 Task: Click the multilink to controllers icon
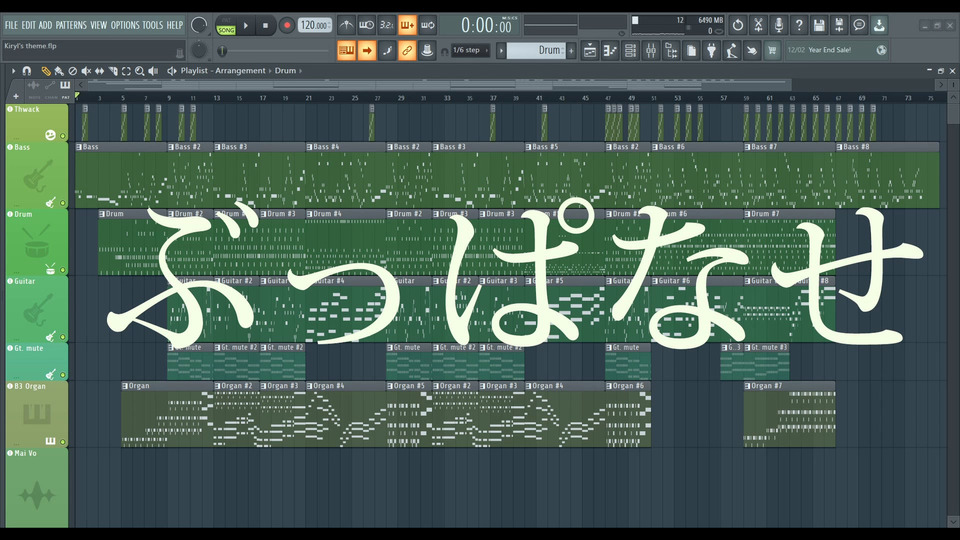click(x=427, y=50)
